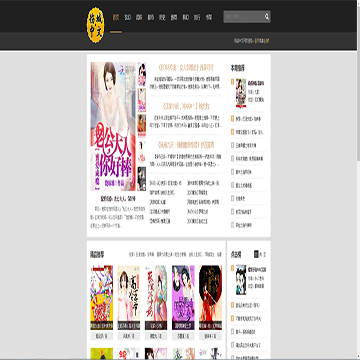Screen dimensions: 360x360
Task: Open the first orange headline in featured section
Action: (x=185, y=68)
